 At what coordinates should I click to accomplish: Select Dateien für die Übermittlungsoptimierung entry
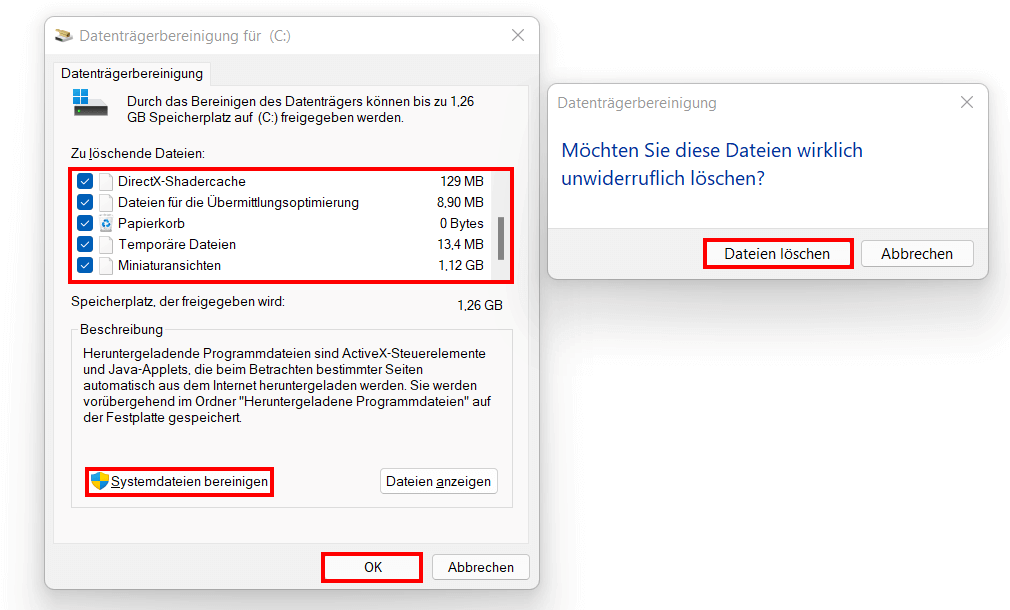(x=238, y=202)
